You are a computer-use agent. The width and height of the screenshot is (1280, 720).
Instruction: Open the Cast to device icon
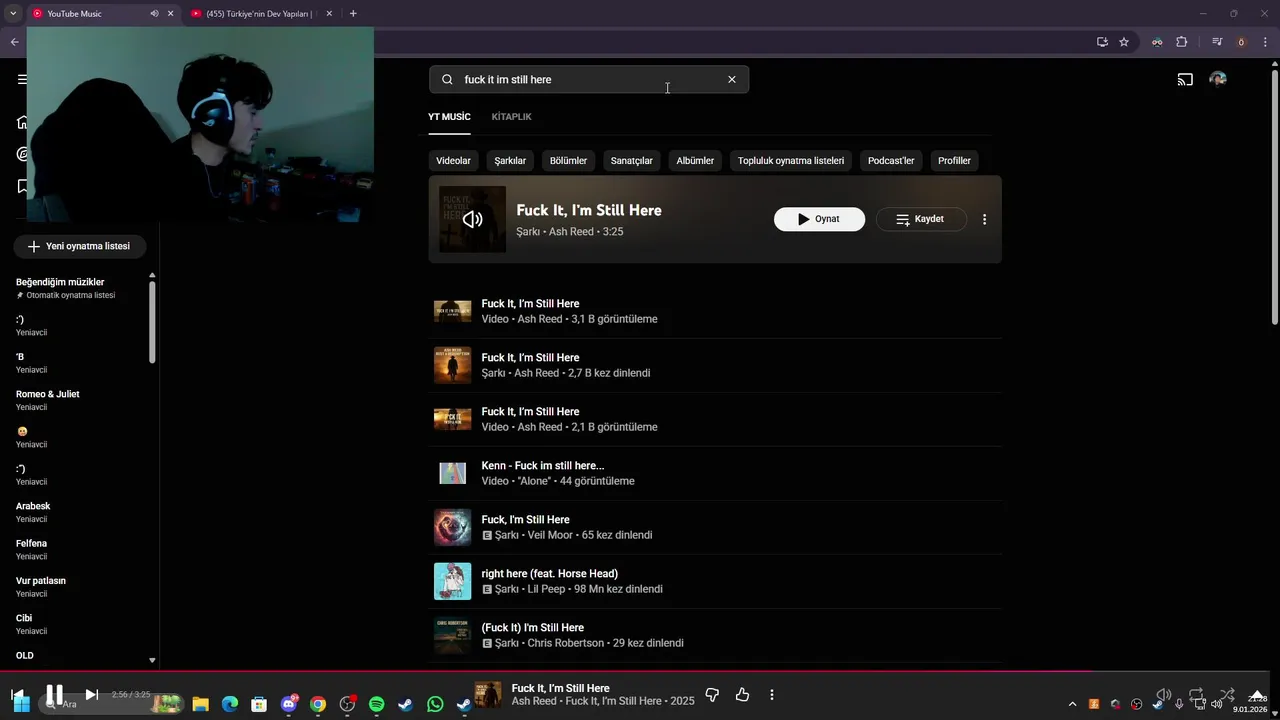click(1185, 79)
